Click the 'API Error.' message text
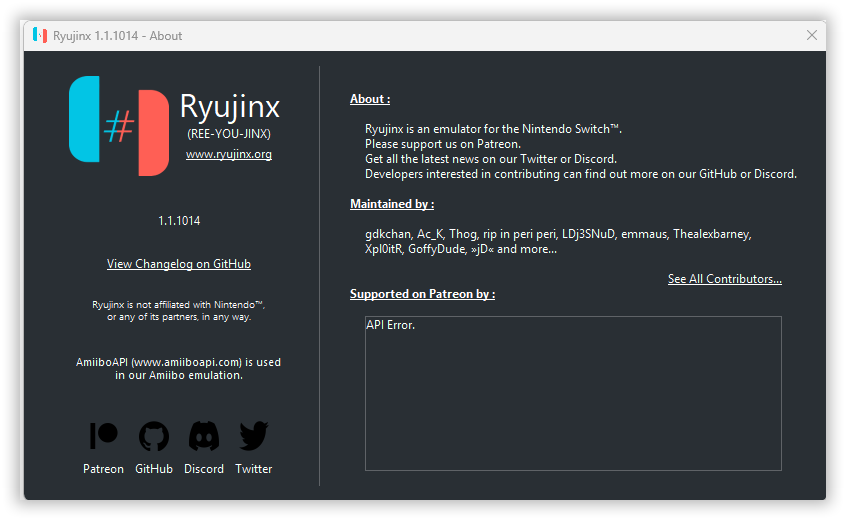846x520 pixels. click(391, 325)
